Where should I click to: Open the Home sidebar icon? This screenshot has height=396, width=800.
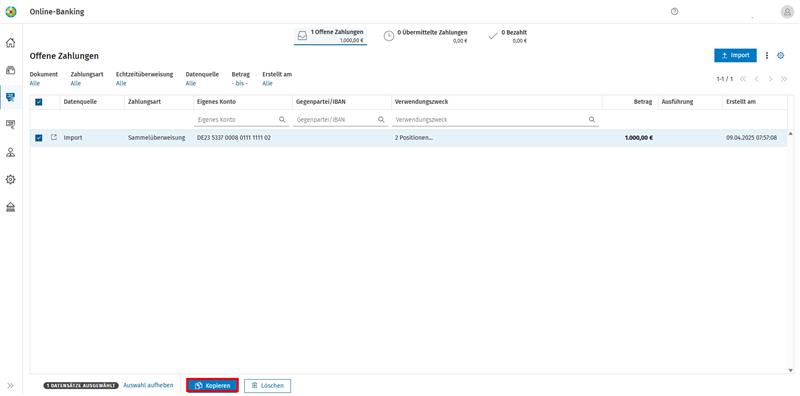point(10,43)
